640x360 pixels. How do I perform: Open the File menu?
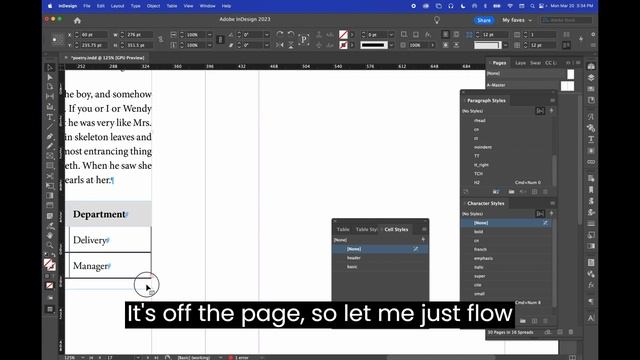[87, 6]
